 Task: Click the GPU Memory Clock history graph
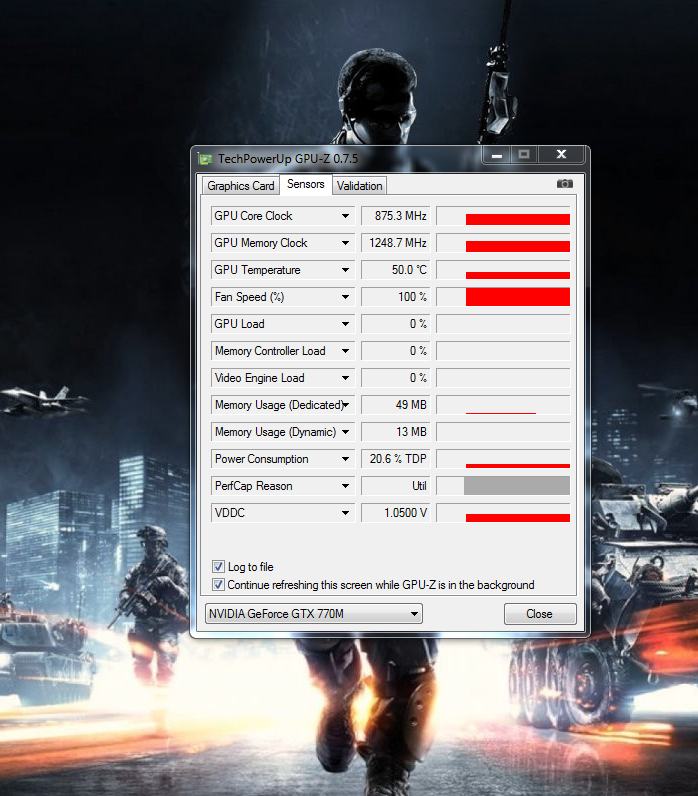[x=503, y=243]
